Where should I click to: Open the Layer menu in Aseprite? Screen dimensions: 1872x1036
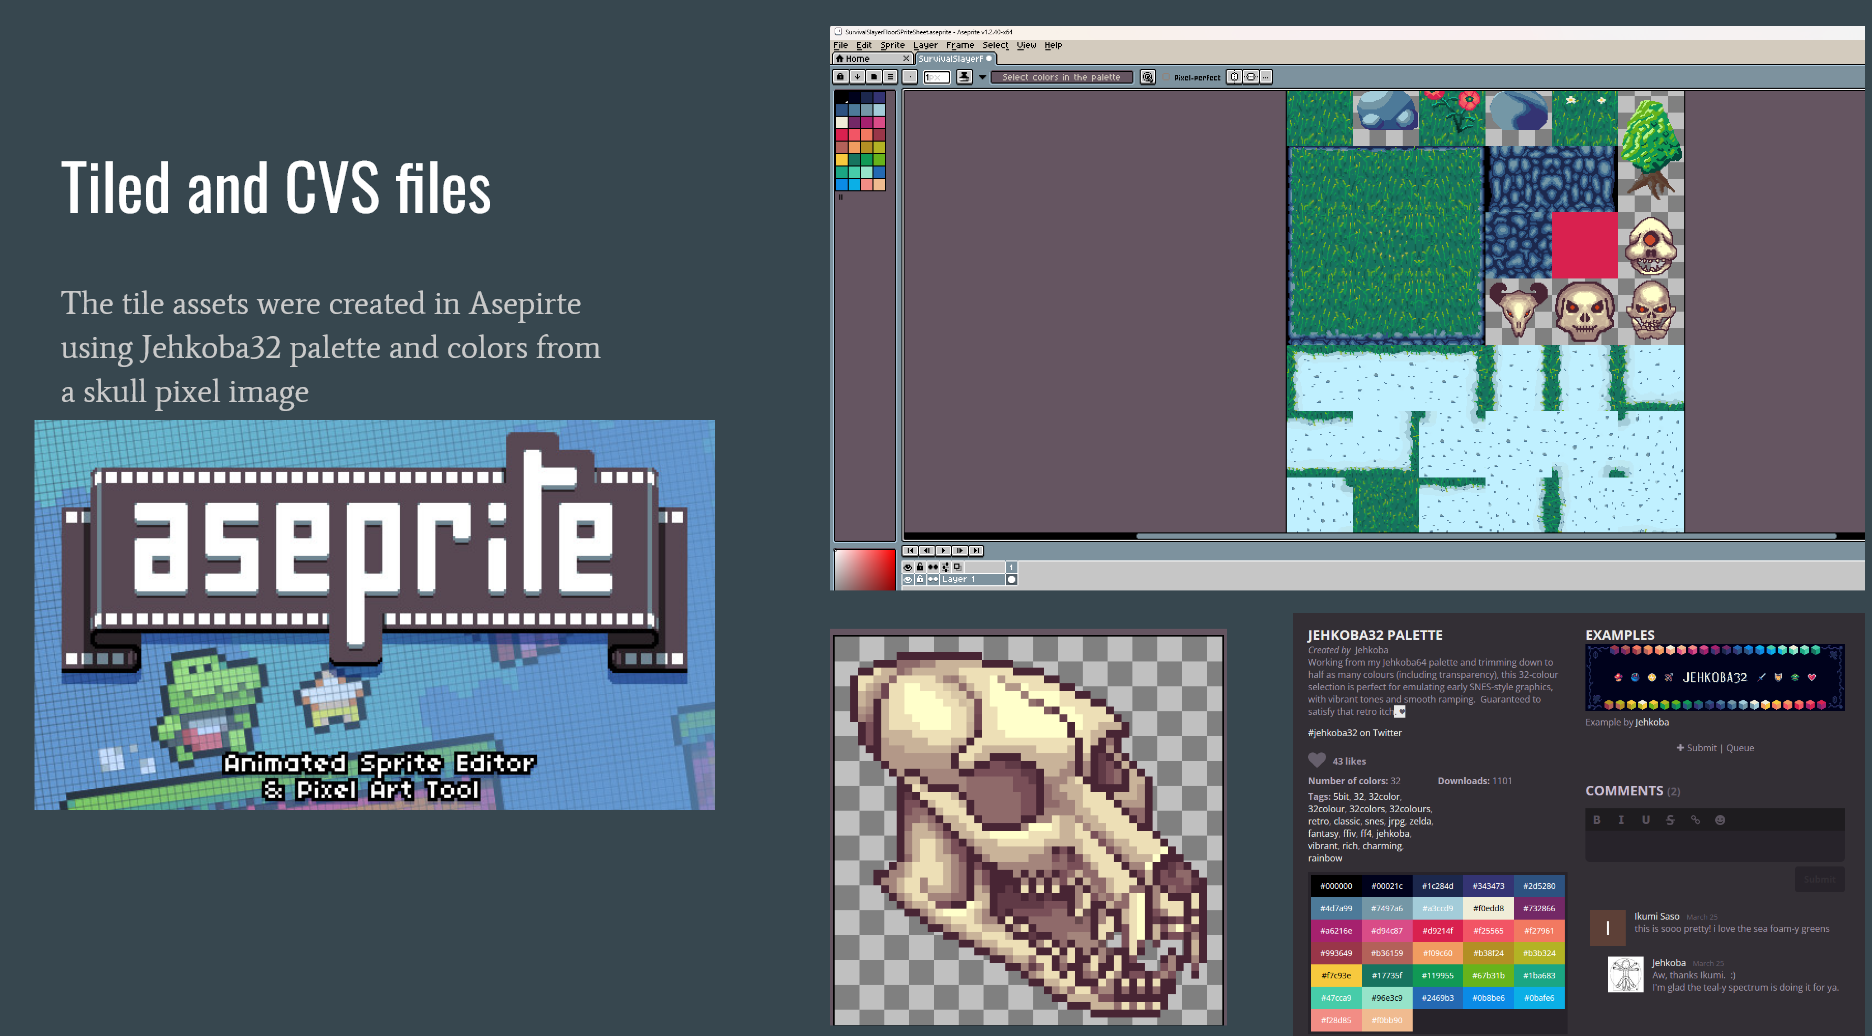pyautogui.click(x=925, y=45)
